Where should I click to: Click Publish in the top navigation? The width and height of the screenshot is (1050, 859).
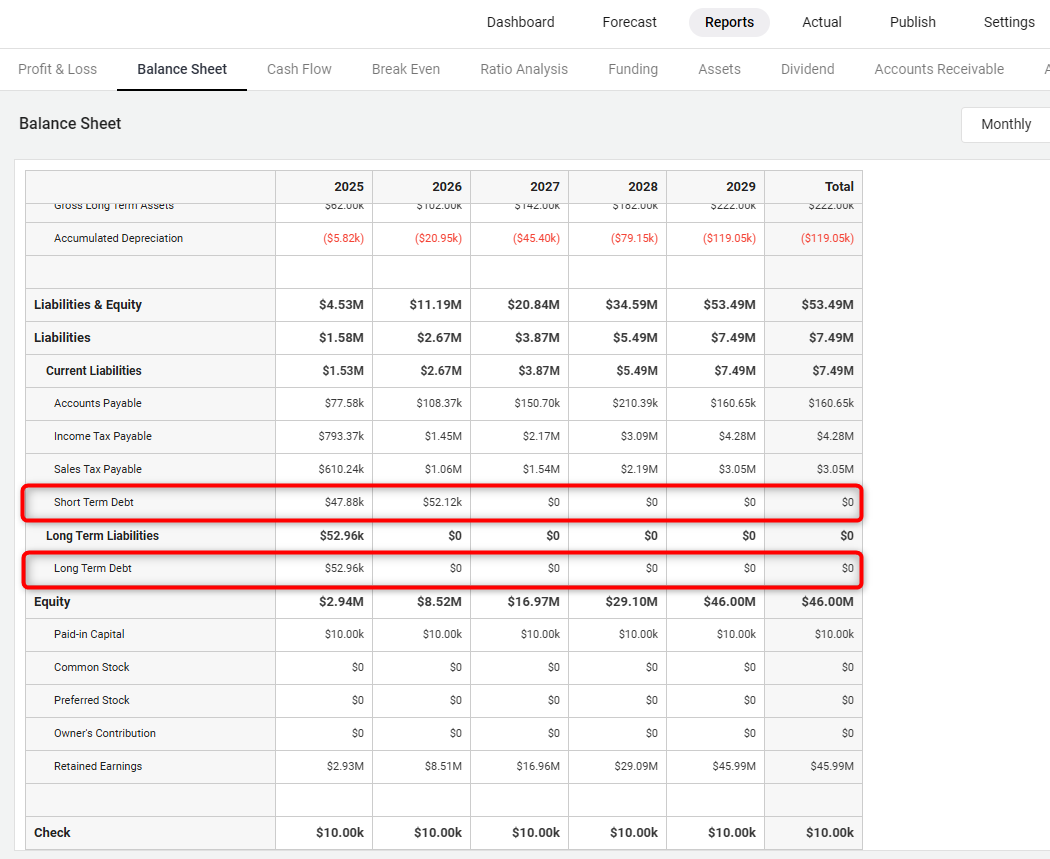pyautogui.click(x=912, y=22)
